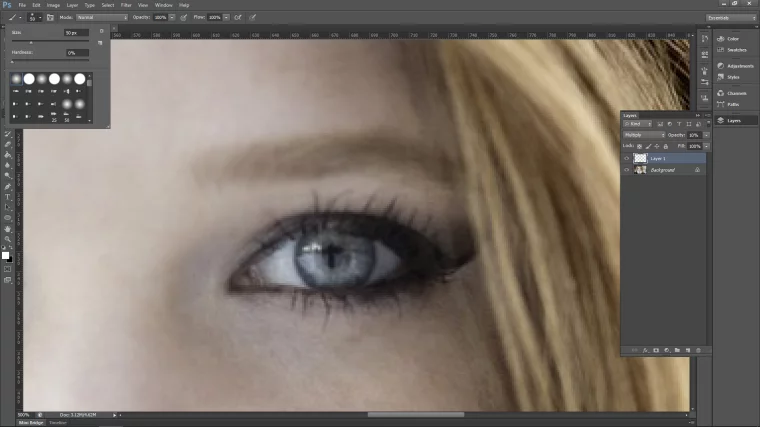This screenshot has height=427, width=760.
Task: Toggle lock all padlock icon
Action: [x=665, y=146]
